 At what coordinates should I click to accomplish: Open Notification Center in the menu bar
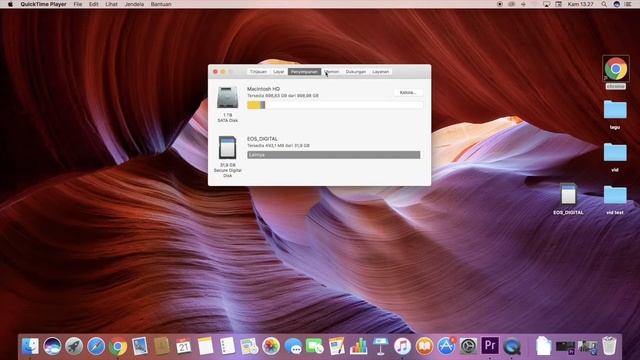(629, 4)
